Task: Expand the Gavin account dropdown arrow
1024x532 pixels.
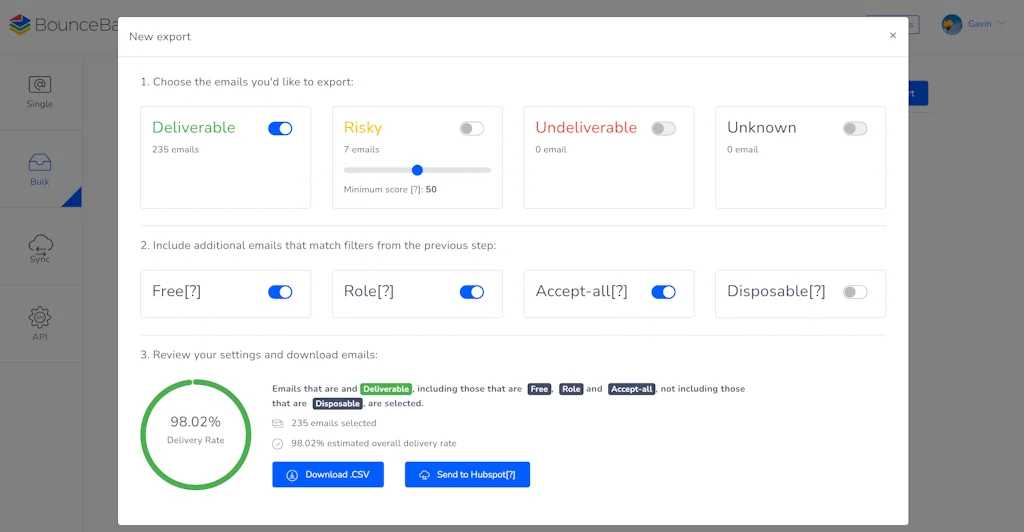Action: (1001, 24)
